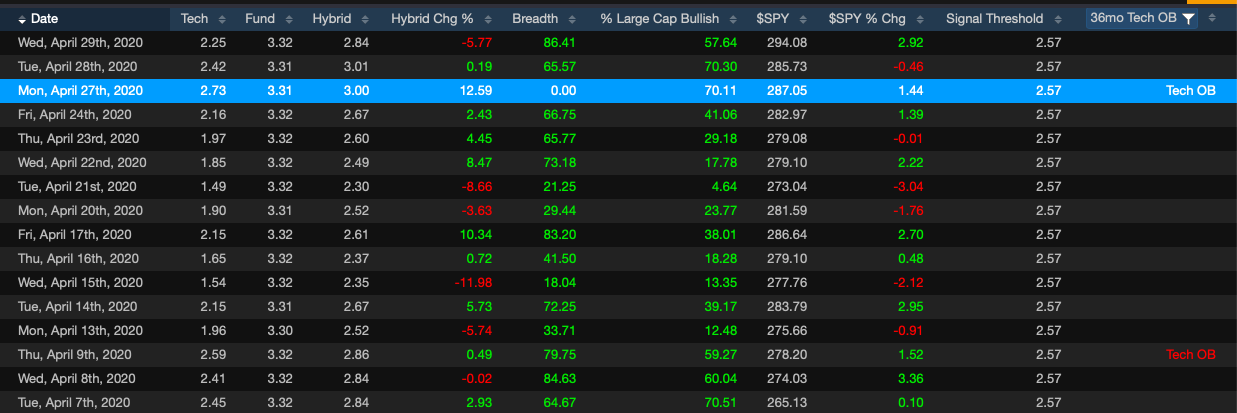Select the Wed, April 29th, 2020 row
1237x413 pixels.
618,43
